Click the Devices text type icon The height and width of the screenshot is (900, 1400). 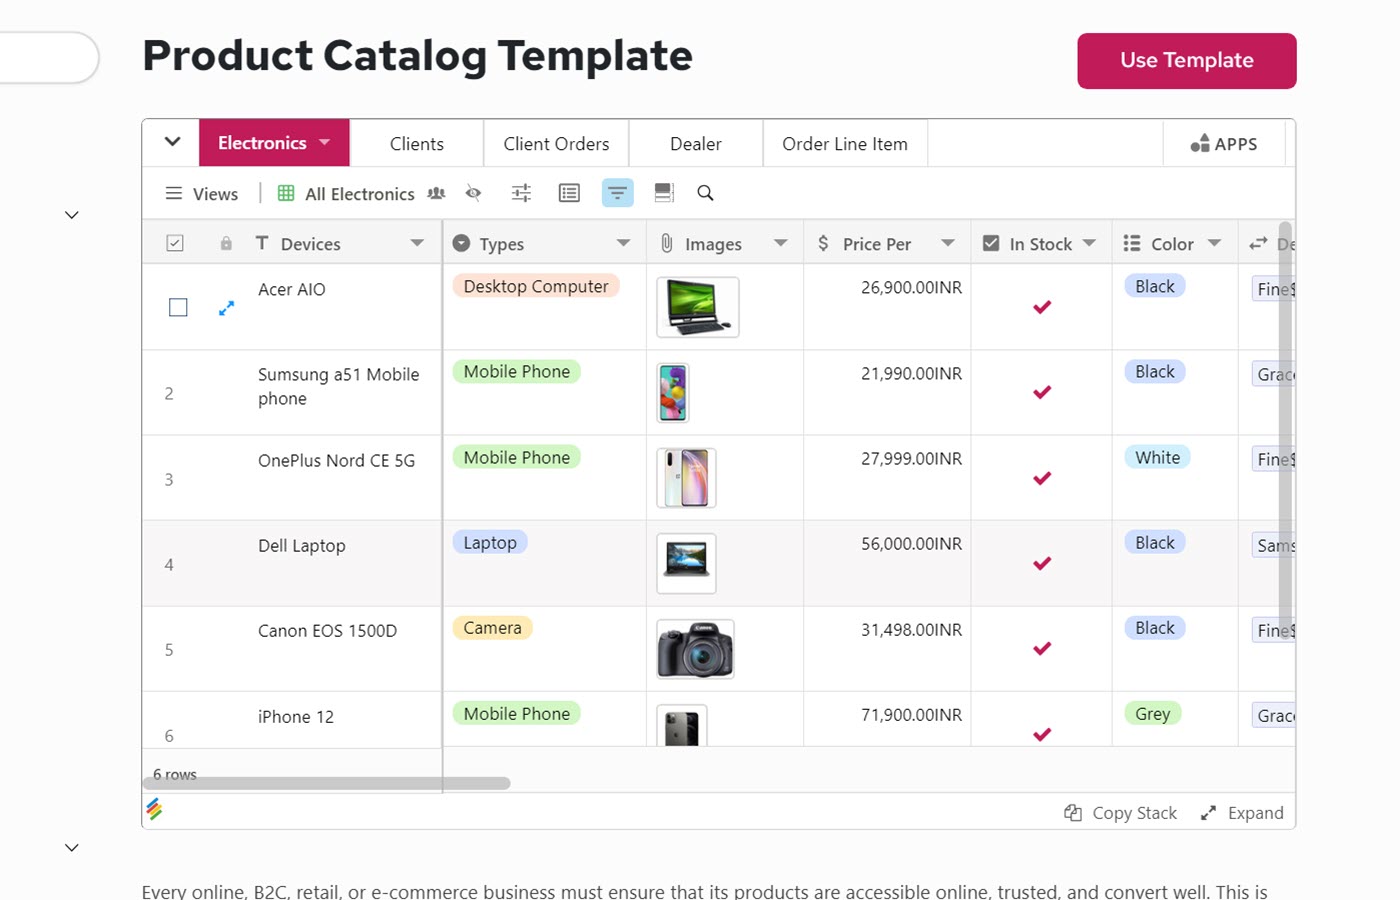(x=262, y=243)
